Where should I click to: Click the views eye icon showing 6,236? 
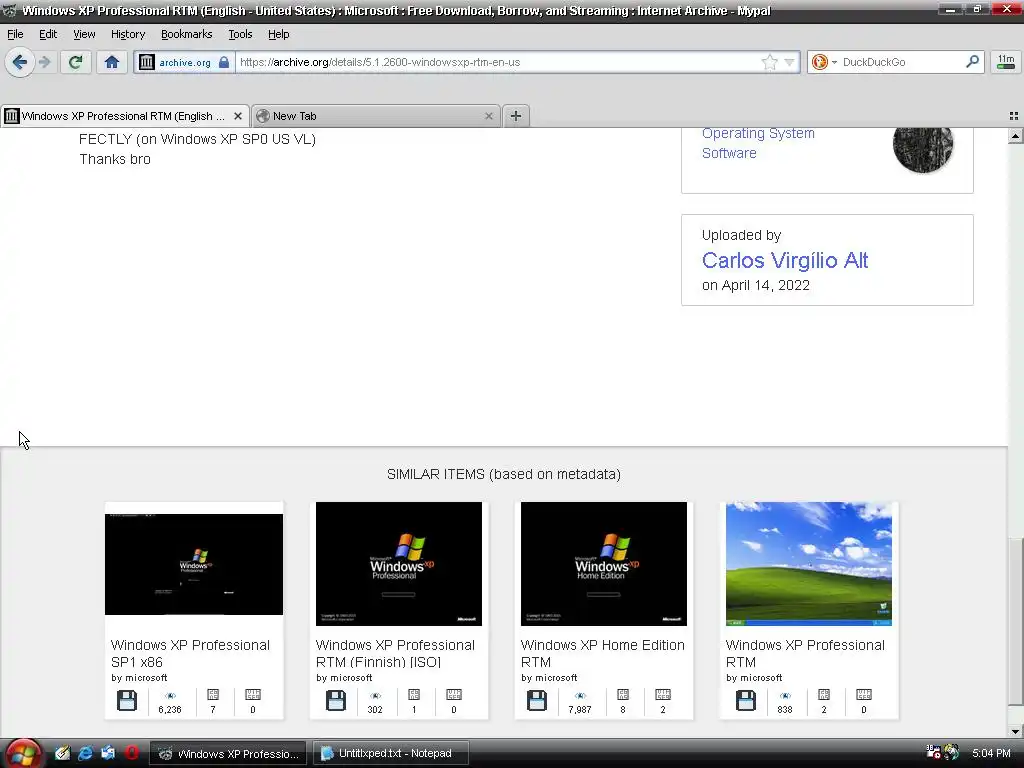(170, 696)
